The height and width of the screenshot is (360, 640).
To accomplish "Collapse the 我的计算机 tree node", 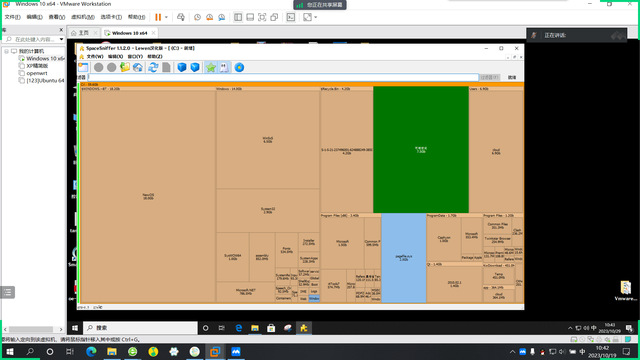I will [7, 51].
